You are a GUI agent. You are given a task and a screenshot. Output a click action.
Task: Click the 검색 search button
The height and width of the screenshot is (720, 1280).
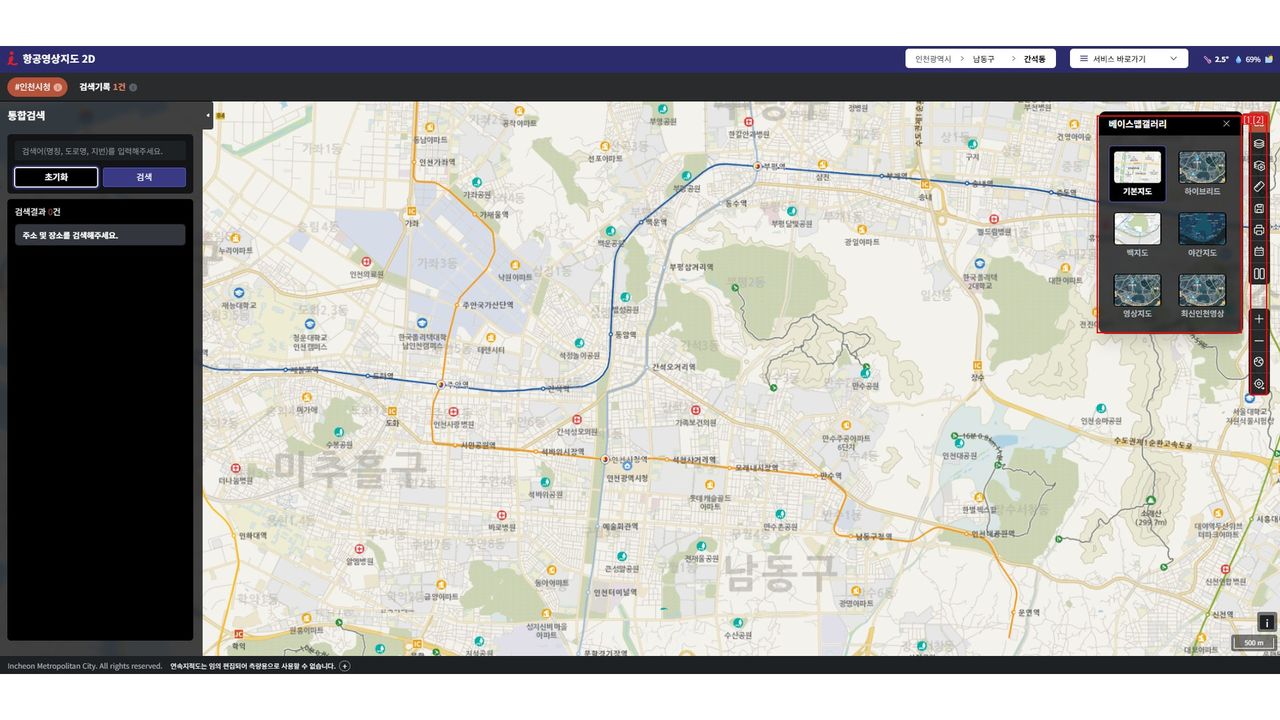tap(144, 177)
